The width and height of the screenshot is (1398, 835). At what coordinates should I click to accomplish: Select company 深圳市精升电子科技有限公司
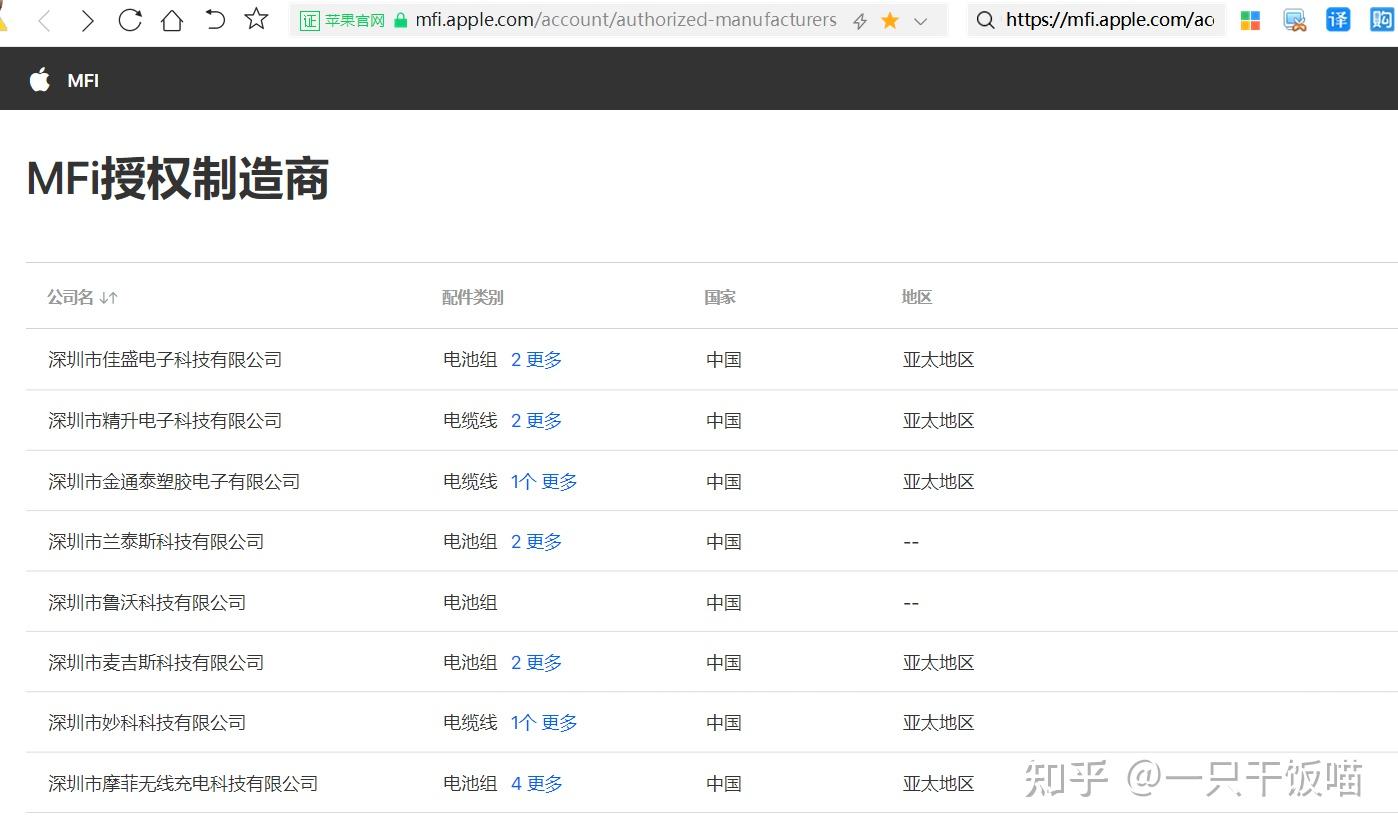point(165,421)
